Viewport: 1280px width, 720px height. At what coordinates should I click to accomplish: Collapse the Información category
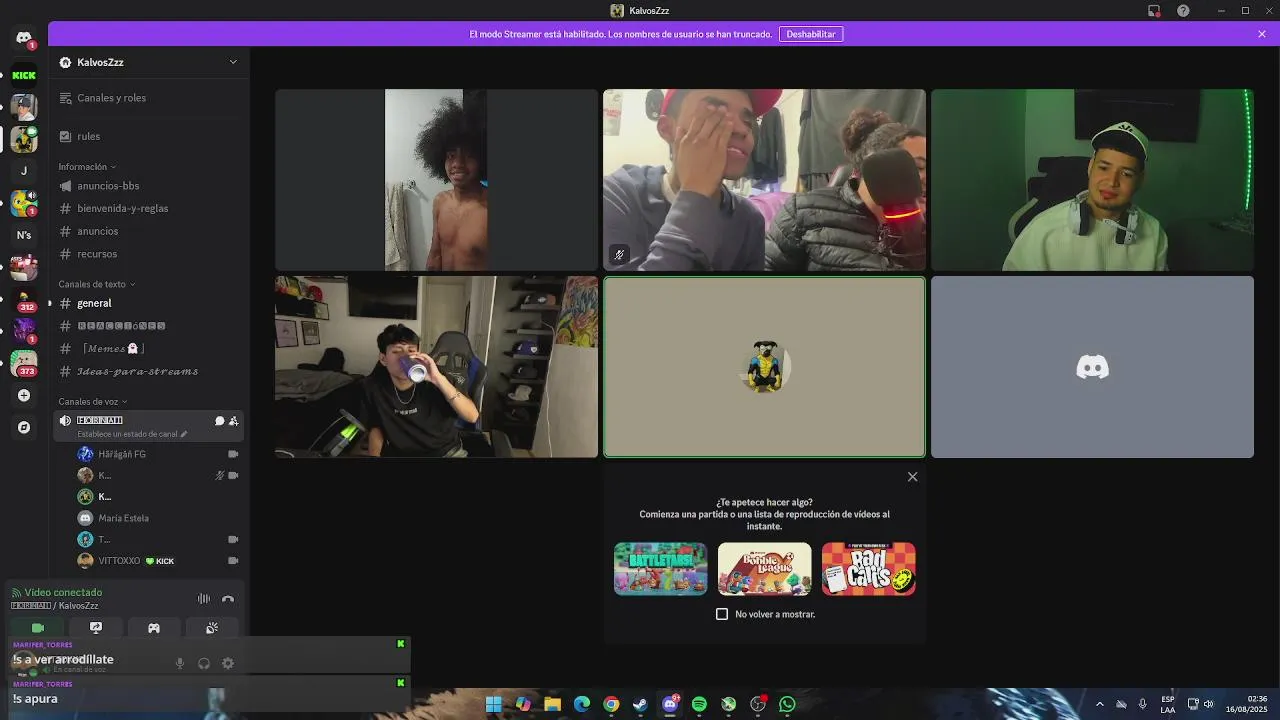pyautogui.click(x=87, y=167)
